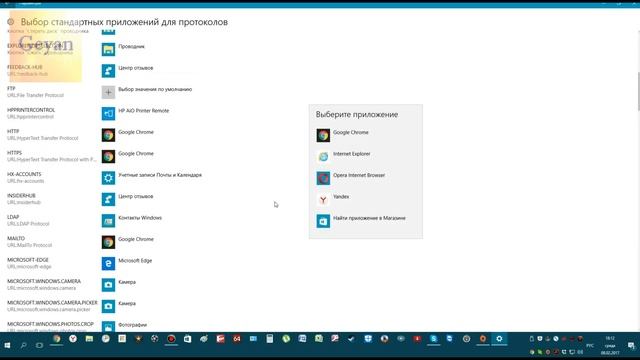
Task: Click the FTP protocol name
Action: pos(11,89)
